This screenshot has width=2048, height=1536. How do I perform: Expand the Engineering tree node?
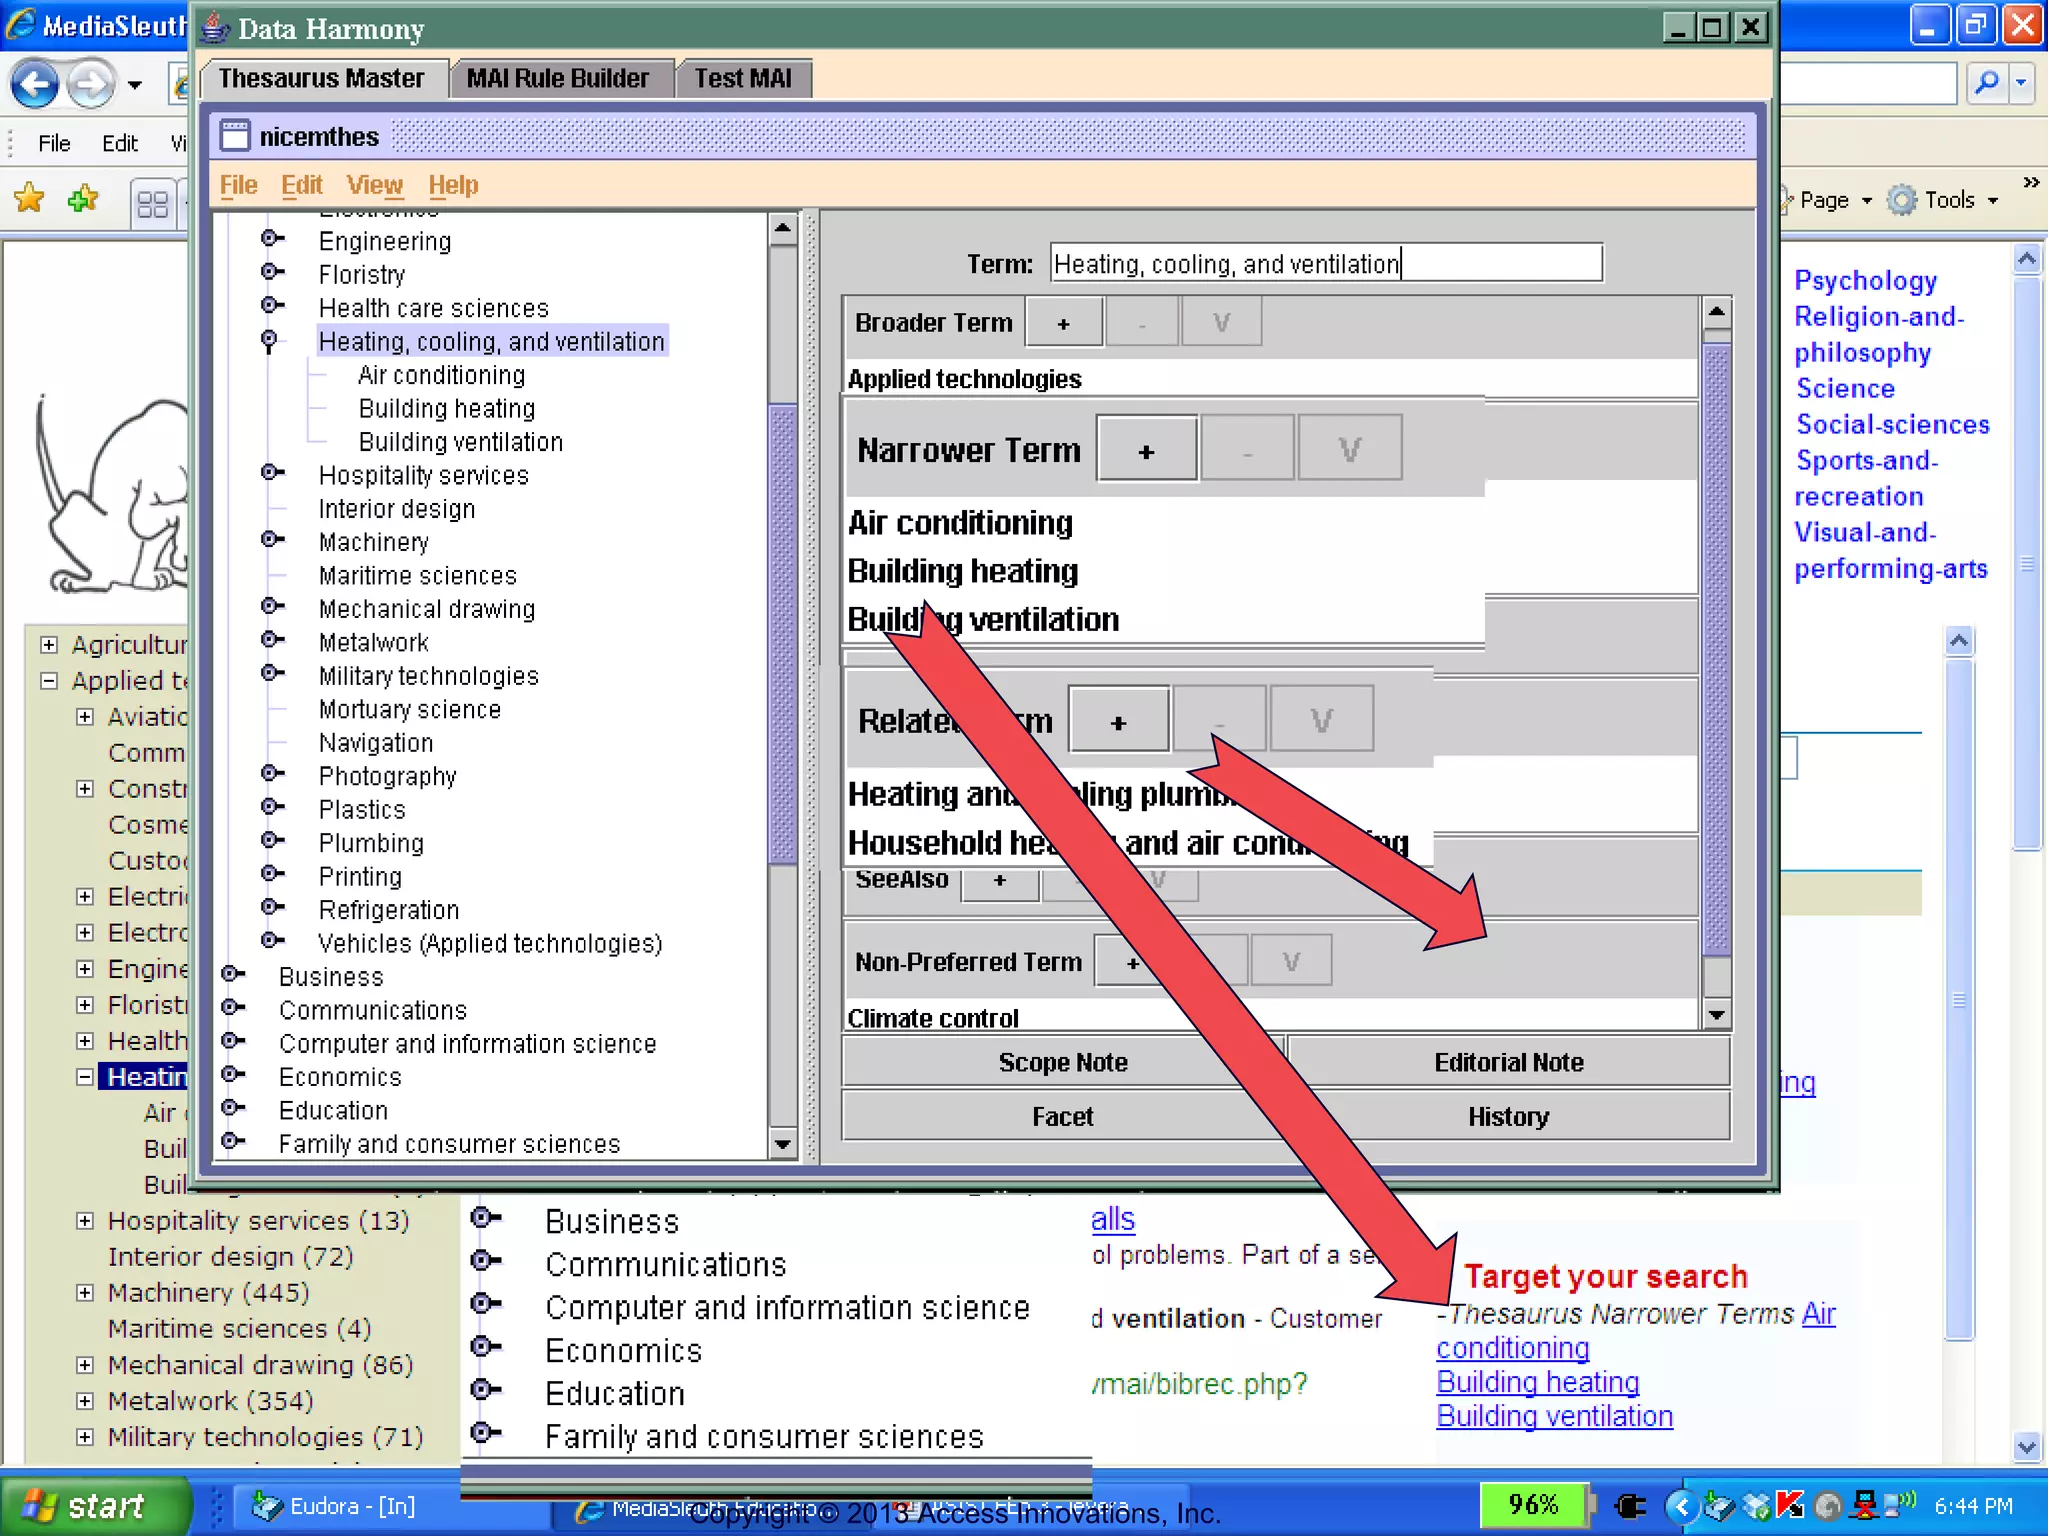pyautogui.click(x=270, y=239)
